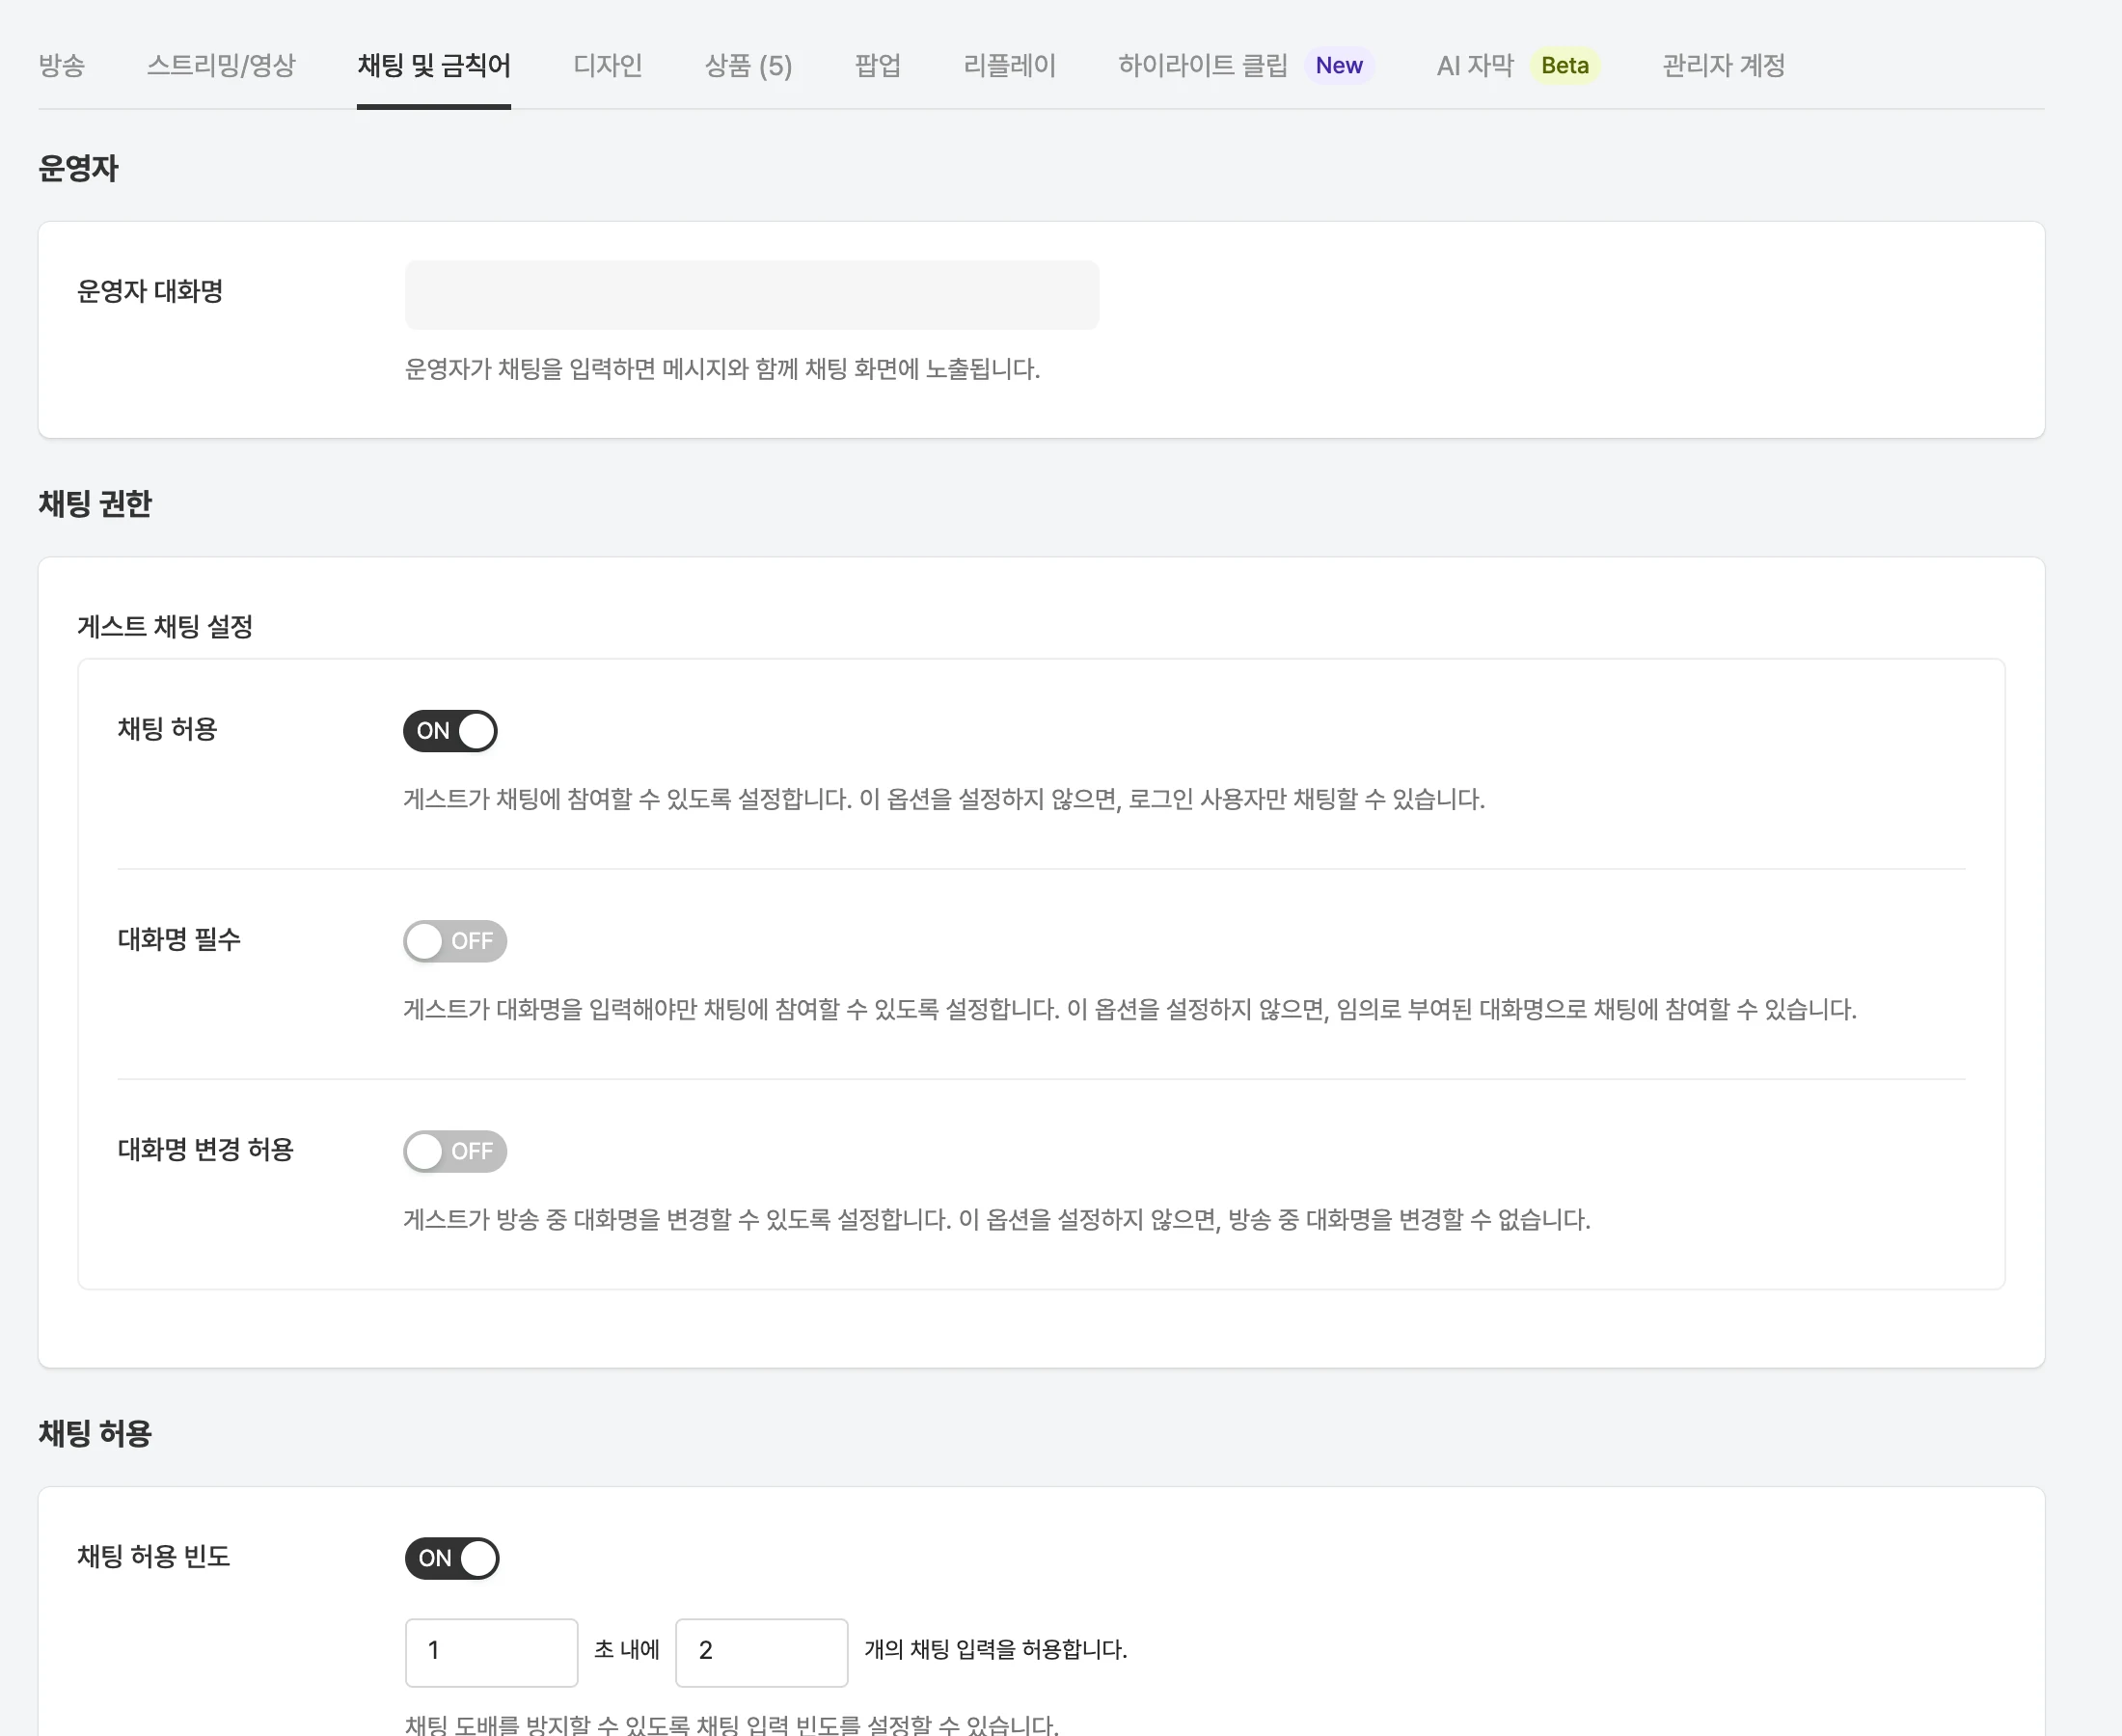Select the 채팅 및 금칙어 tab
This screenshot has height=1736, width=2122.
434,66
